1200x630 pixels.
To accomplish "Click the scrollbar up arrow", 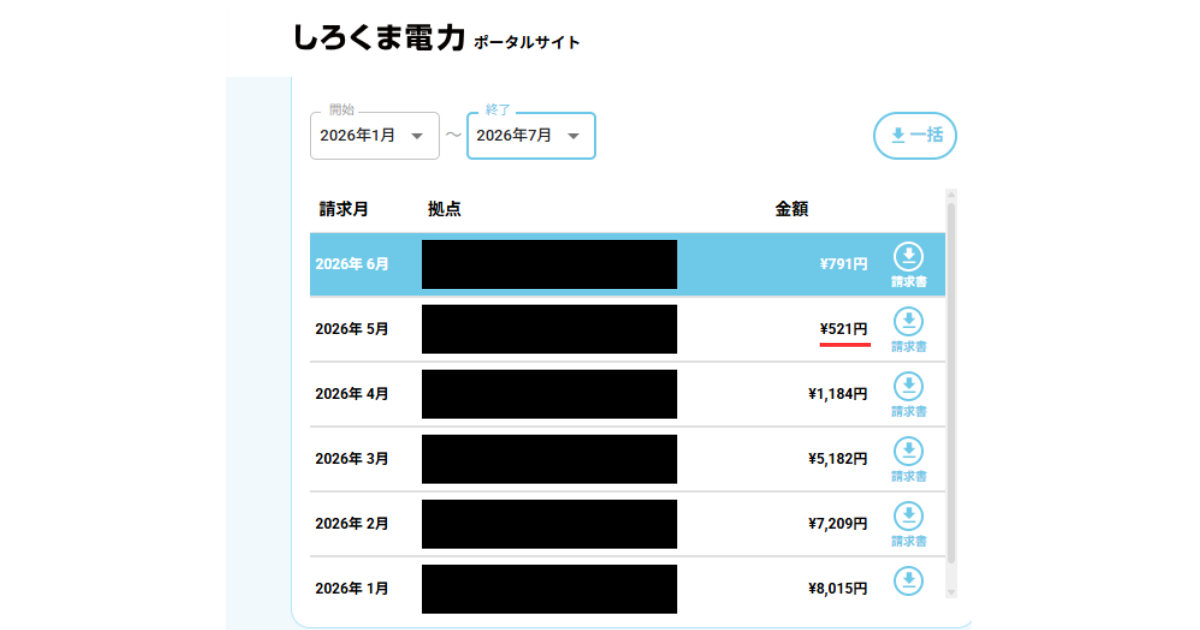I will (951, 195).
